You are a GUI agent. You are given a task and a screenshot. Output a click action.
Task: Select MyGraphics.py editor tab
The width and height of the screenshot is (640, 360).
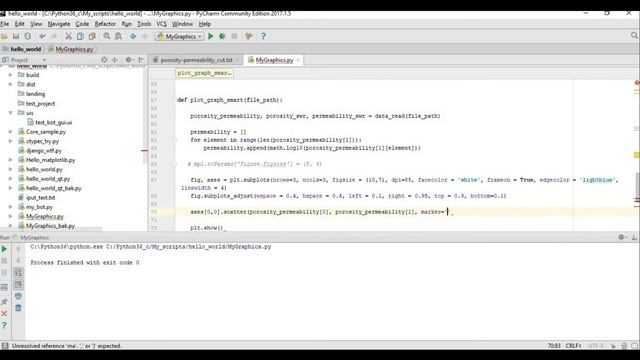[274, 60]
